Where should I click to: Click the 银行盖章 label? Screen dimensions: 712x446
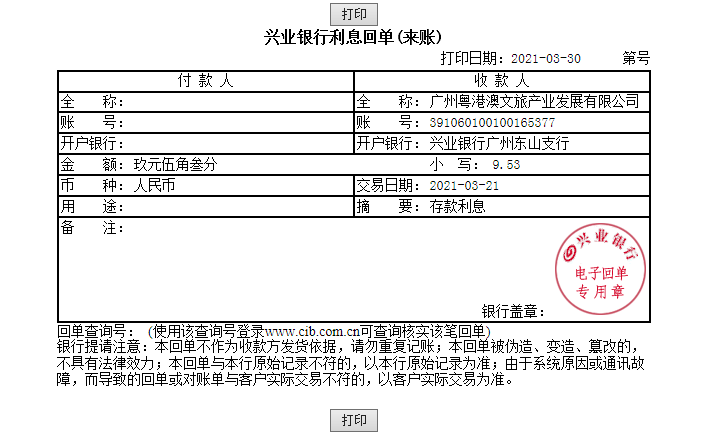coord(513,312)
